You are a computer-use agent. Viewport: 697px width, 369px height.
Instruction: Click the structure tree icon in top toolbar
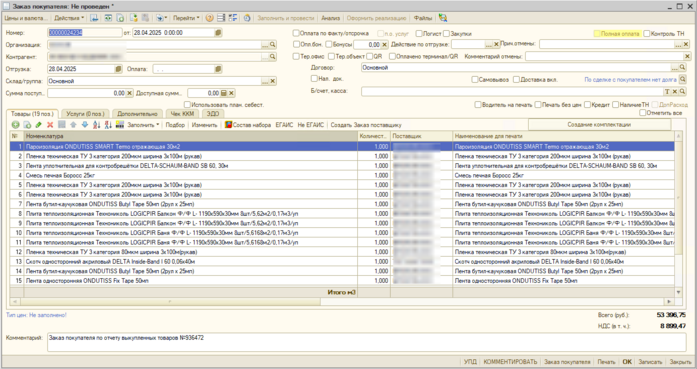pos(232,18)
